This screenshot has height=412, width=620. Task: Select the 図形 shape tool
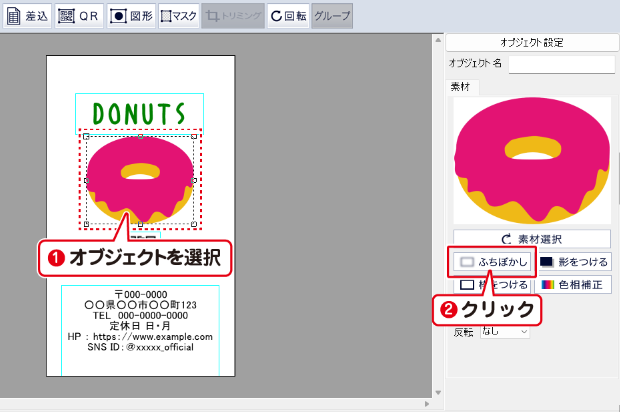pyautogui.click(x=131, y=16)
